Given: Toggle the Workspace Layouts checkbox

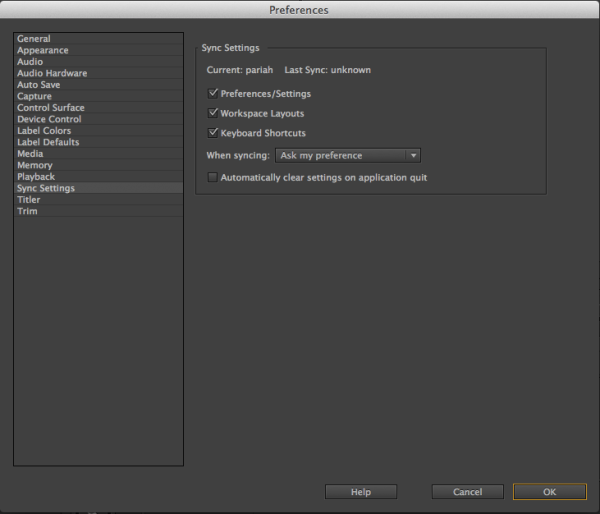Looking at the screenshot, I should (213, 113).
